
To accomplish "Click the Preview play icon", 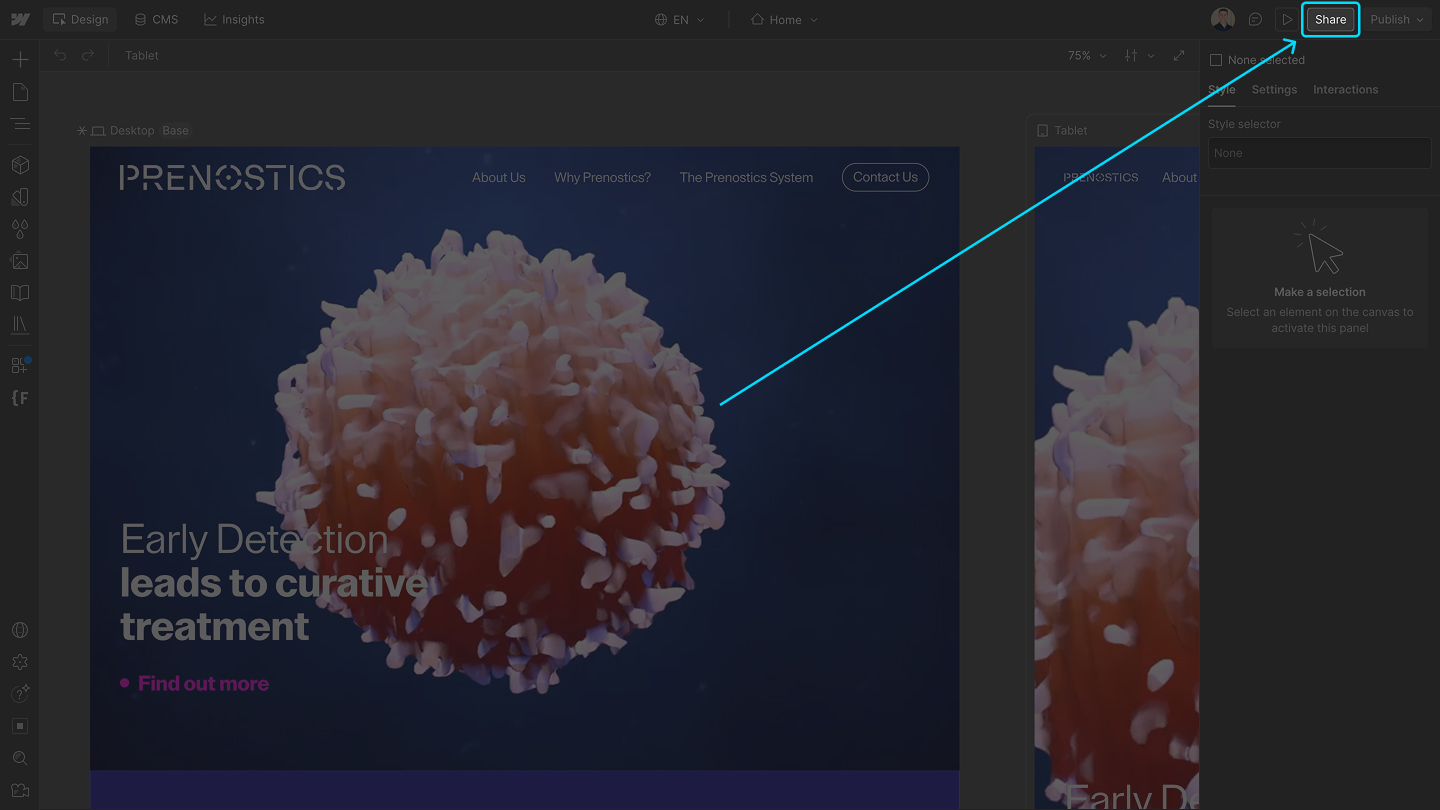I will pyautogui.click(x=1287, y=19).
